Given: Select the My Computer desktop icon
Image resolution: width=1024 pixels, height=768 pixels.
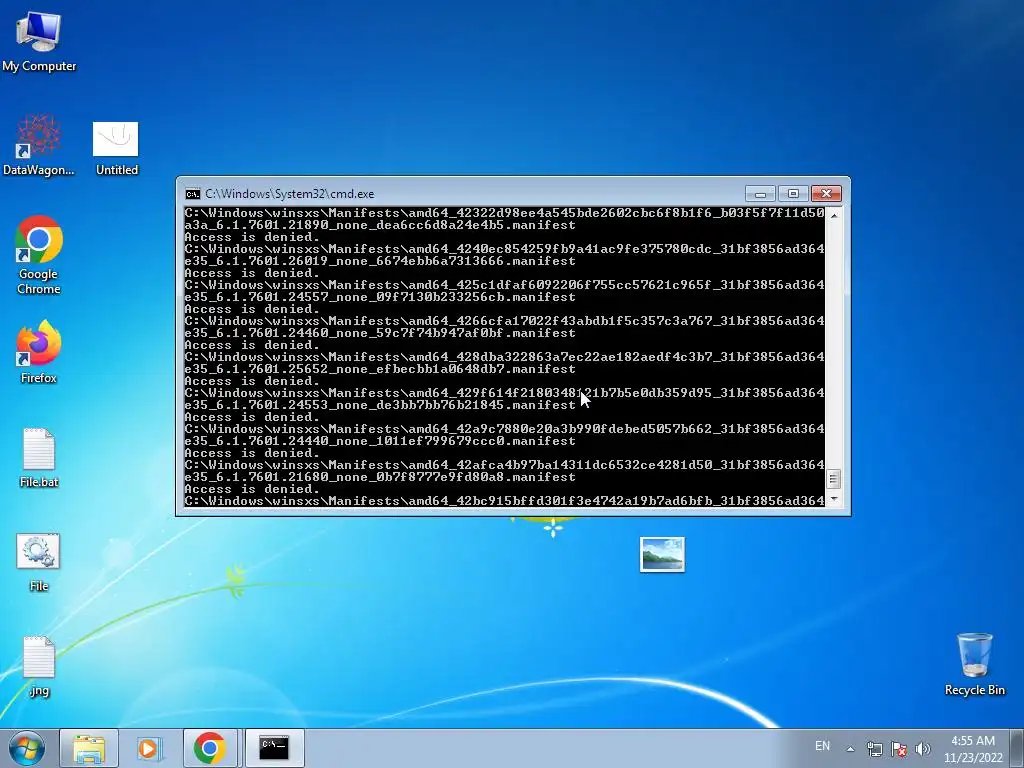Looking at the screenshot, I should tap(39, 42).
